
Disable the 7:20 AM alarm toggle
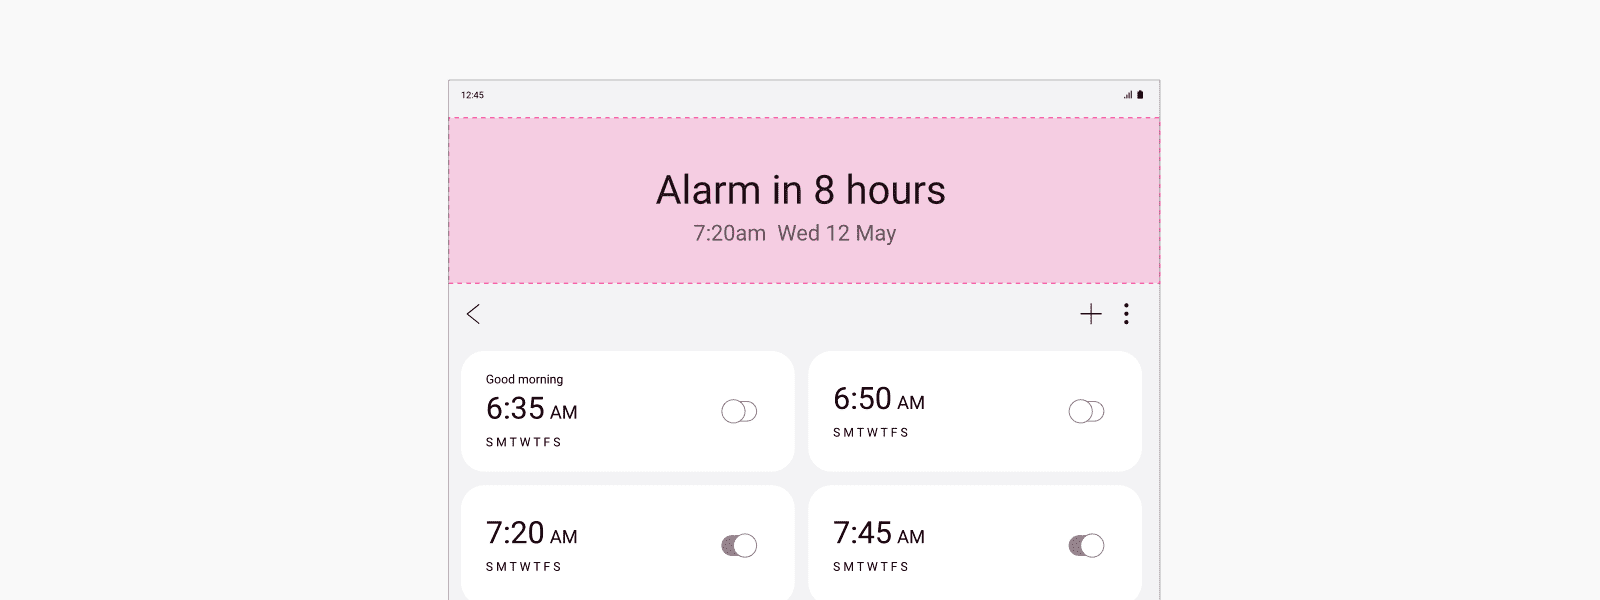pyautogui.click(x=739, y=545)
